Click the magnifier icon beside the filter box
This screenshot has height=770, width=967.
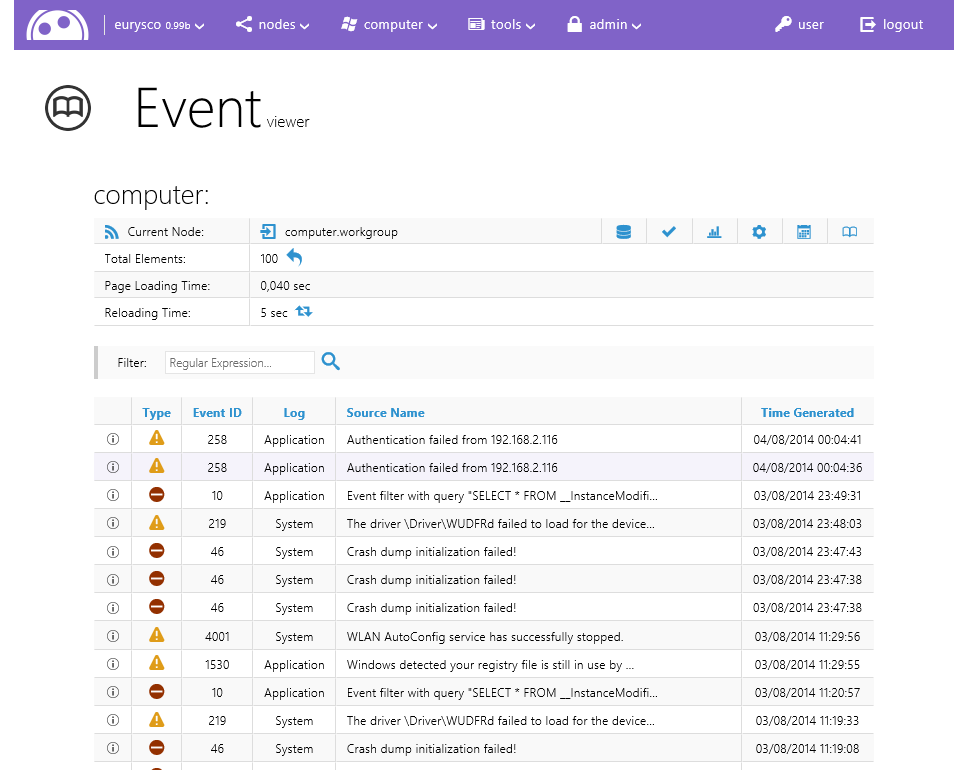pyautogui.click(x=331, y=362)
